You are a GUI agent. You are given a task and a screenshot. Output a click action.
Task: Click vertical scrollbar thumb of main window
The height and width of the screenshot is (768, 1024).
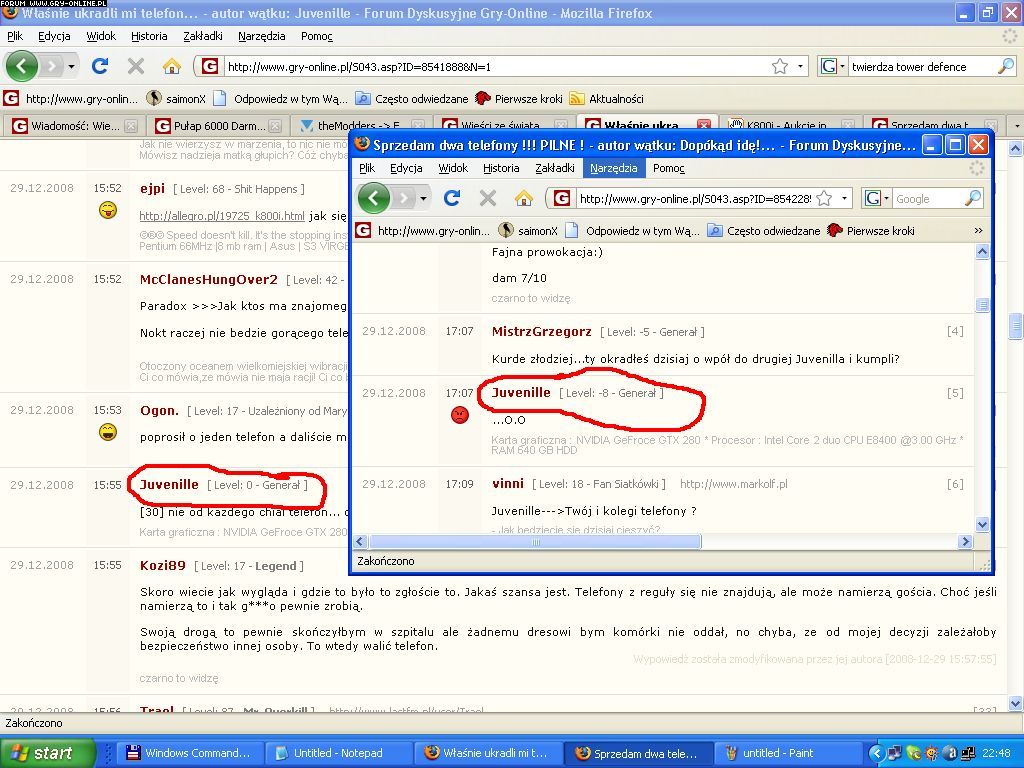coord(1016,326)
